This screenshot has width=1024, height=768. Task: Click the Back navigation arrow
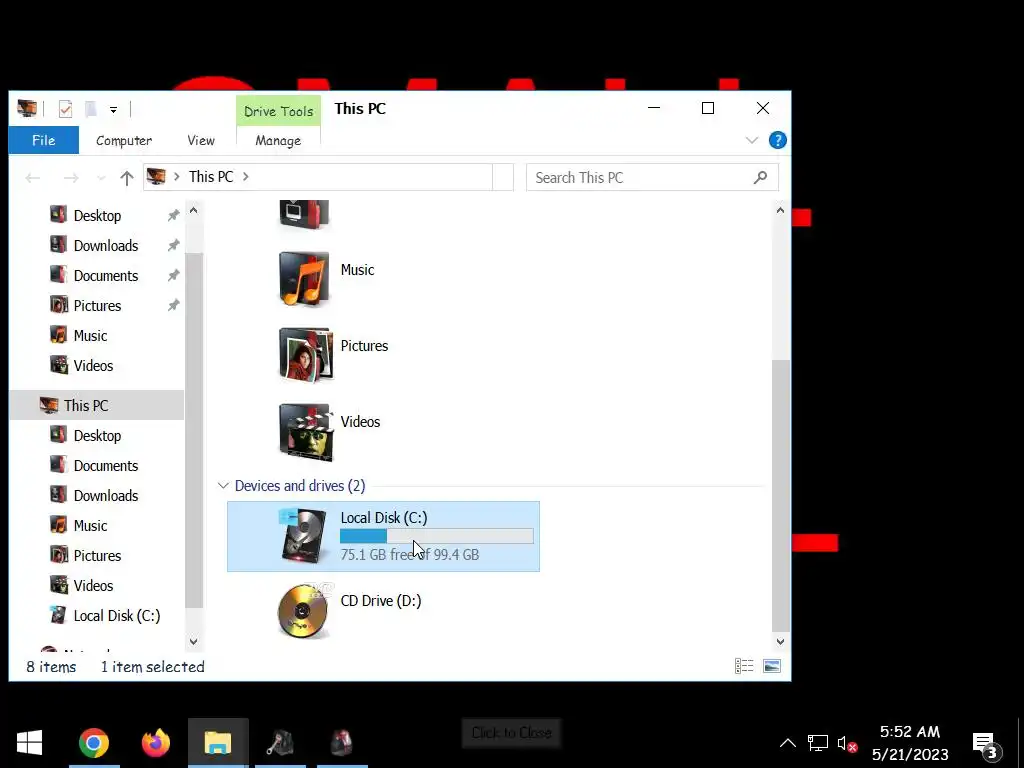(x=33, y=178)
